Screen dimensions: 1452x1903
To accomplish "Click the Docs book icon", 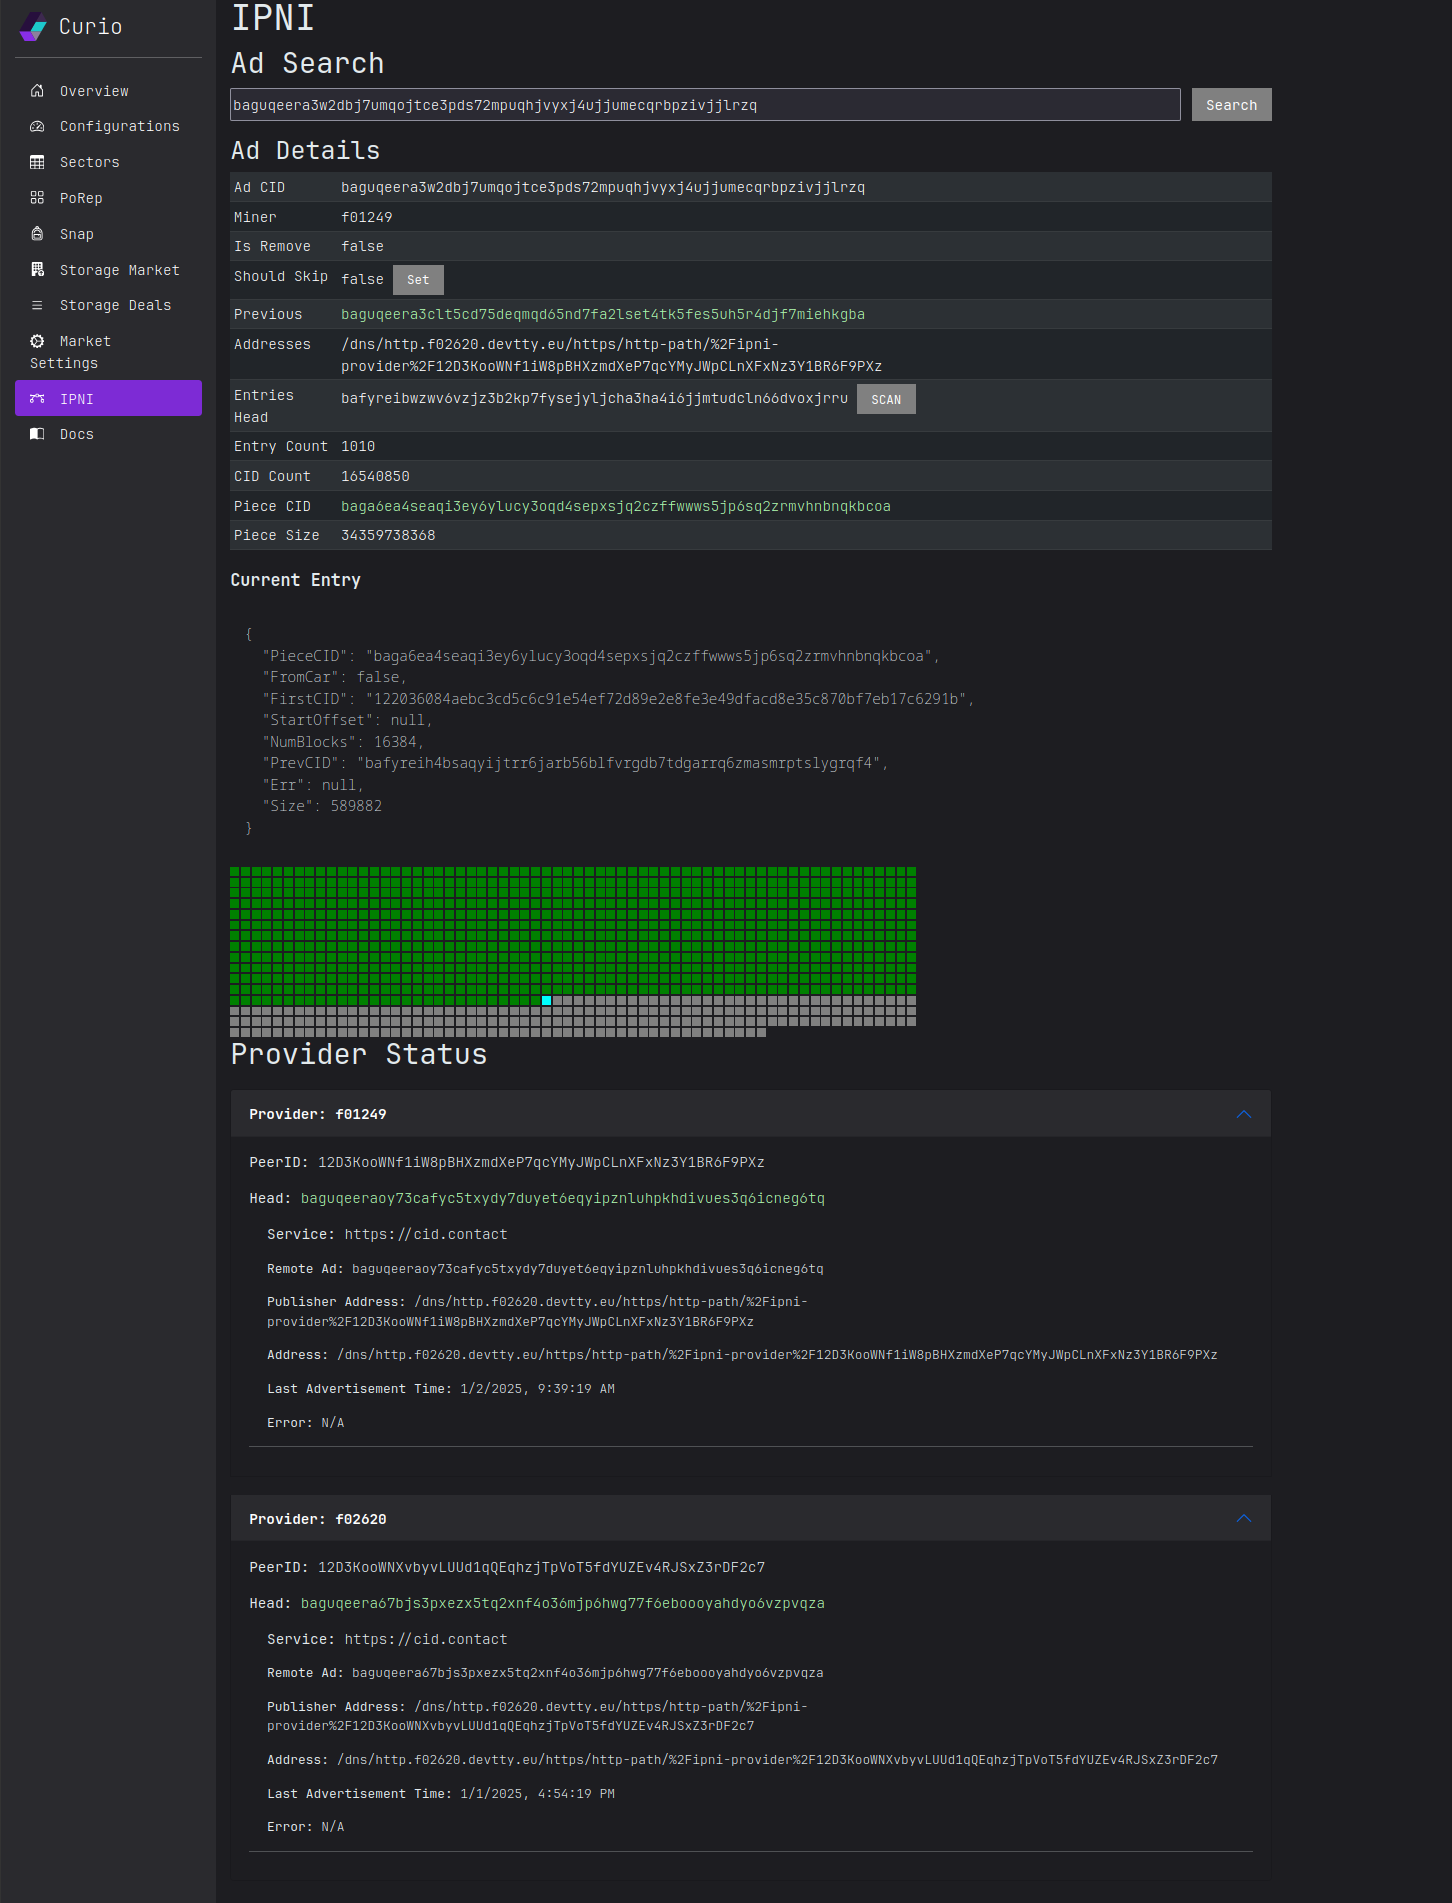I will 37,434.
